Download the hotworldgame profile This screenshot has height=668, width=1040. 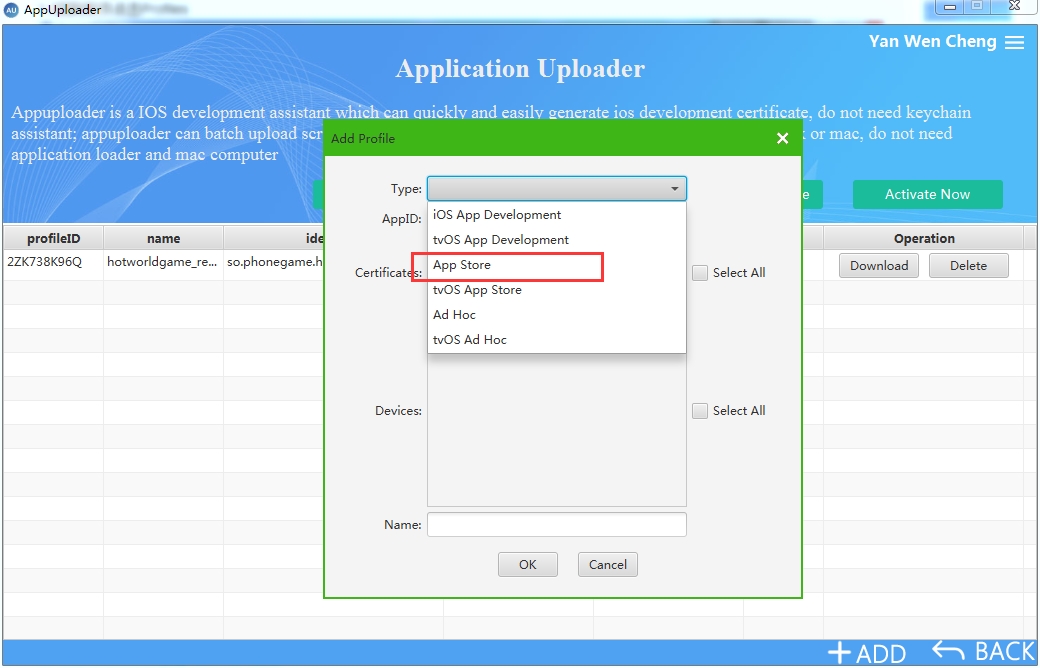(879, 265)
